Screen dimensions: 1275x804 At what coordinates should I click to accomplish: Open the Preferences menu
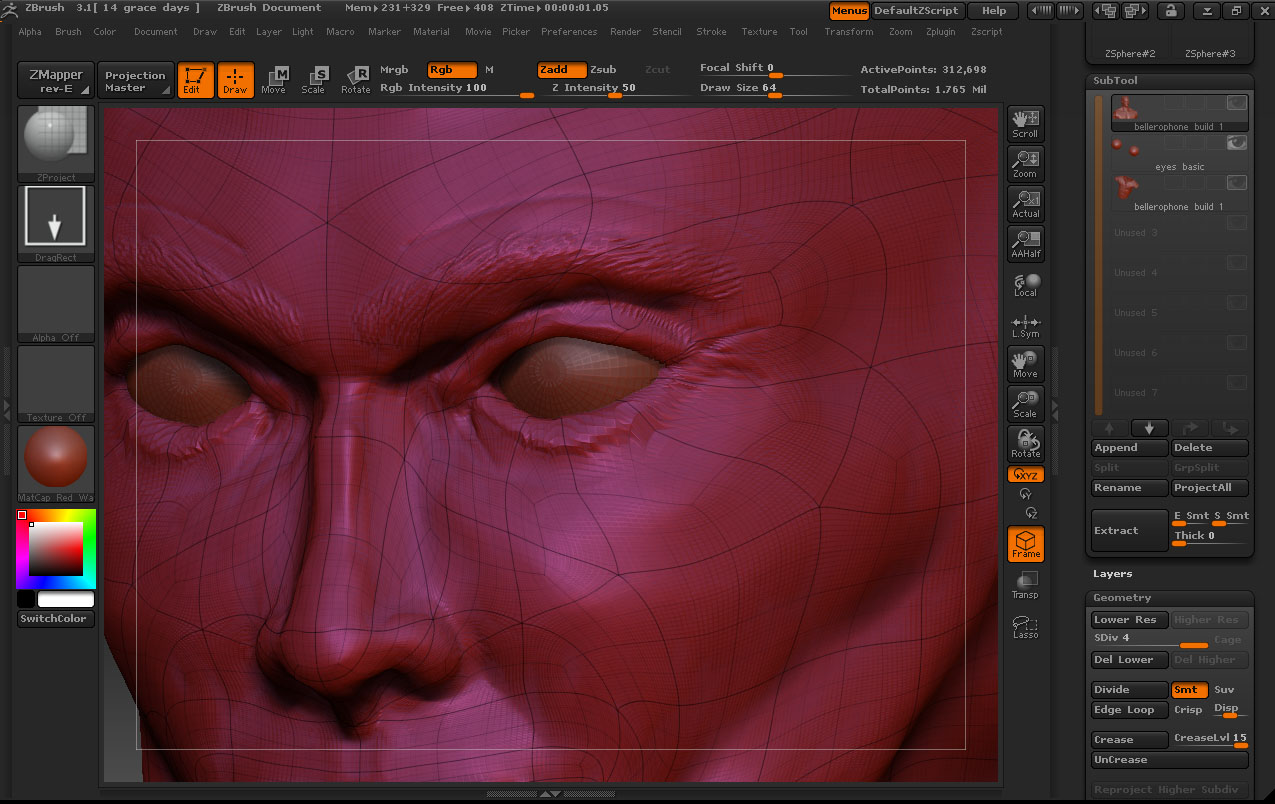569,32
